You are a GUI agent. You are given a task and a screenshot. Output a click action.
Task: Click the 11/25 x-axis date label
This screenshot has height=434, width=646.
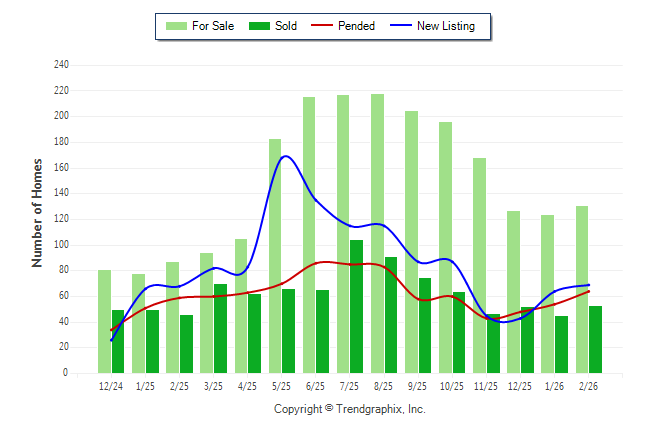pos(486,386)
